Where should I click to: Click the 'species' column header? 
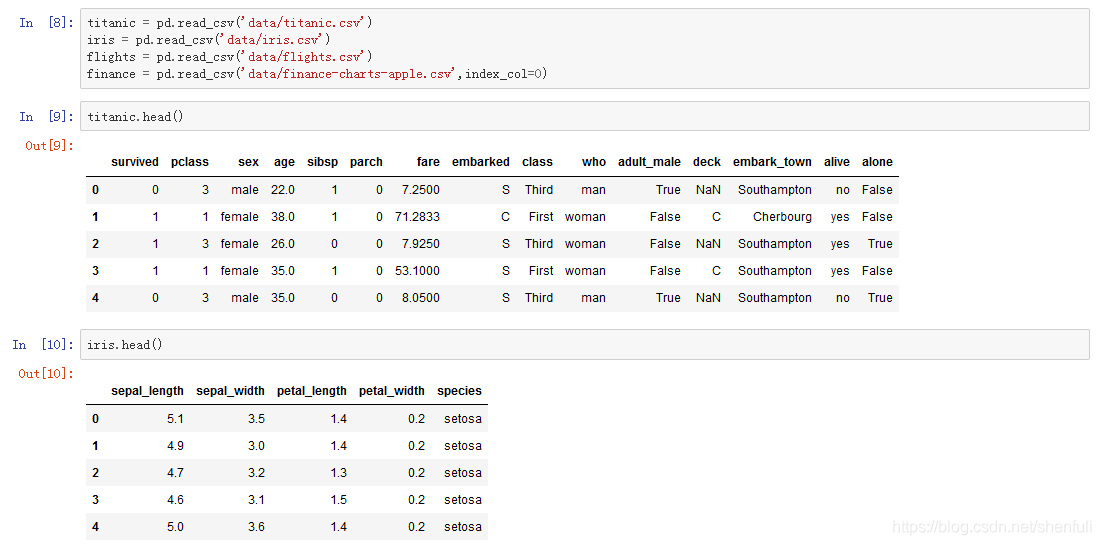tap(459, 391)
